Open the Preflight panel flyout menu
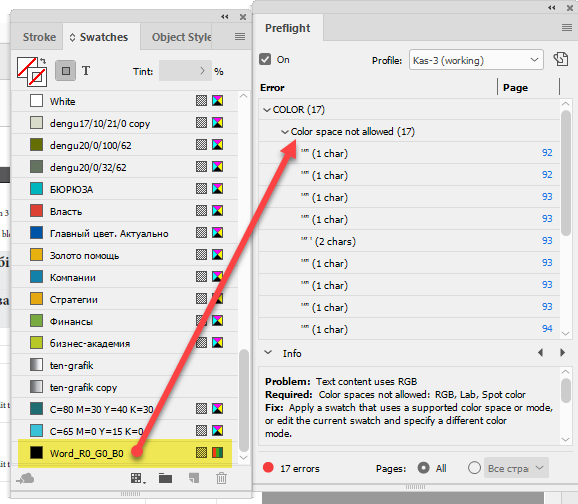The height and width of the screenshot is (504, 578). (x=567, y=28)
